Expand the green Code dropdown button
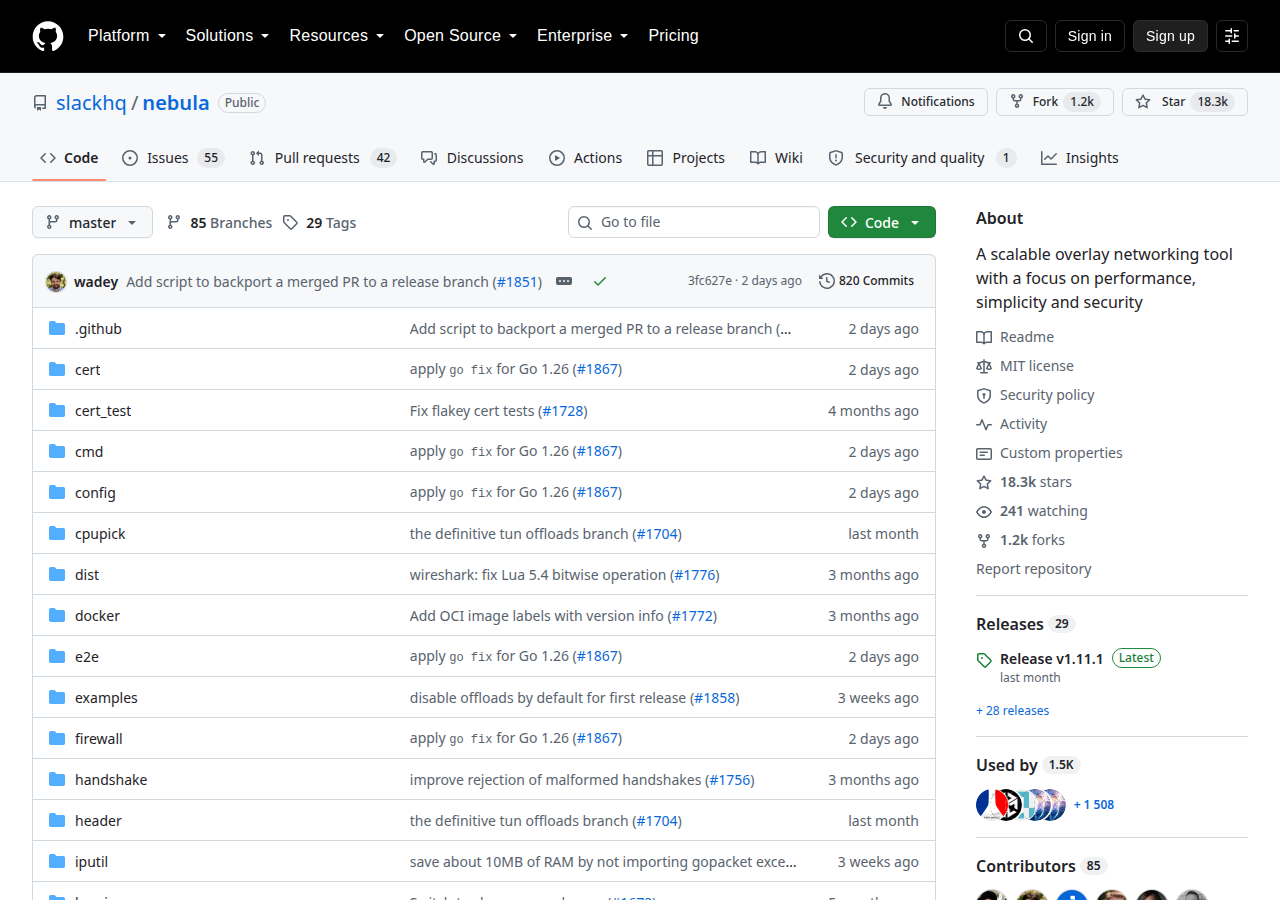 pyautogui.click(x=882, y=222)
